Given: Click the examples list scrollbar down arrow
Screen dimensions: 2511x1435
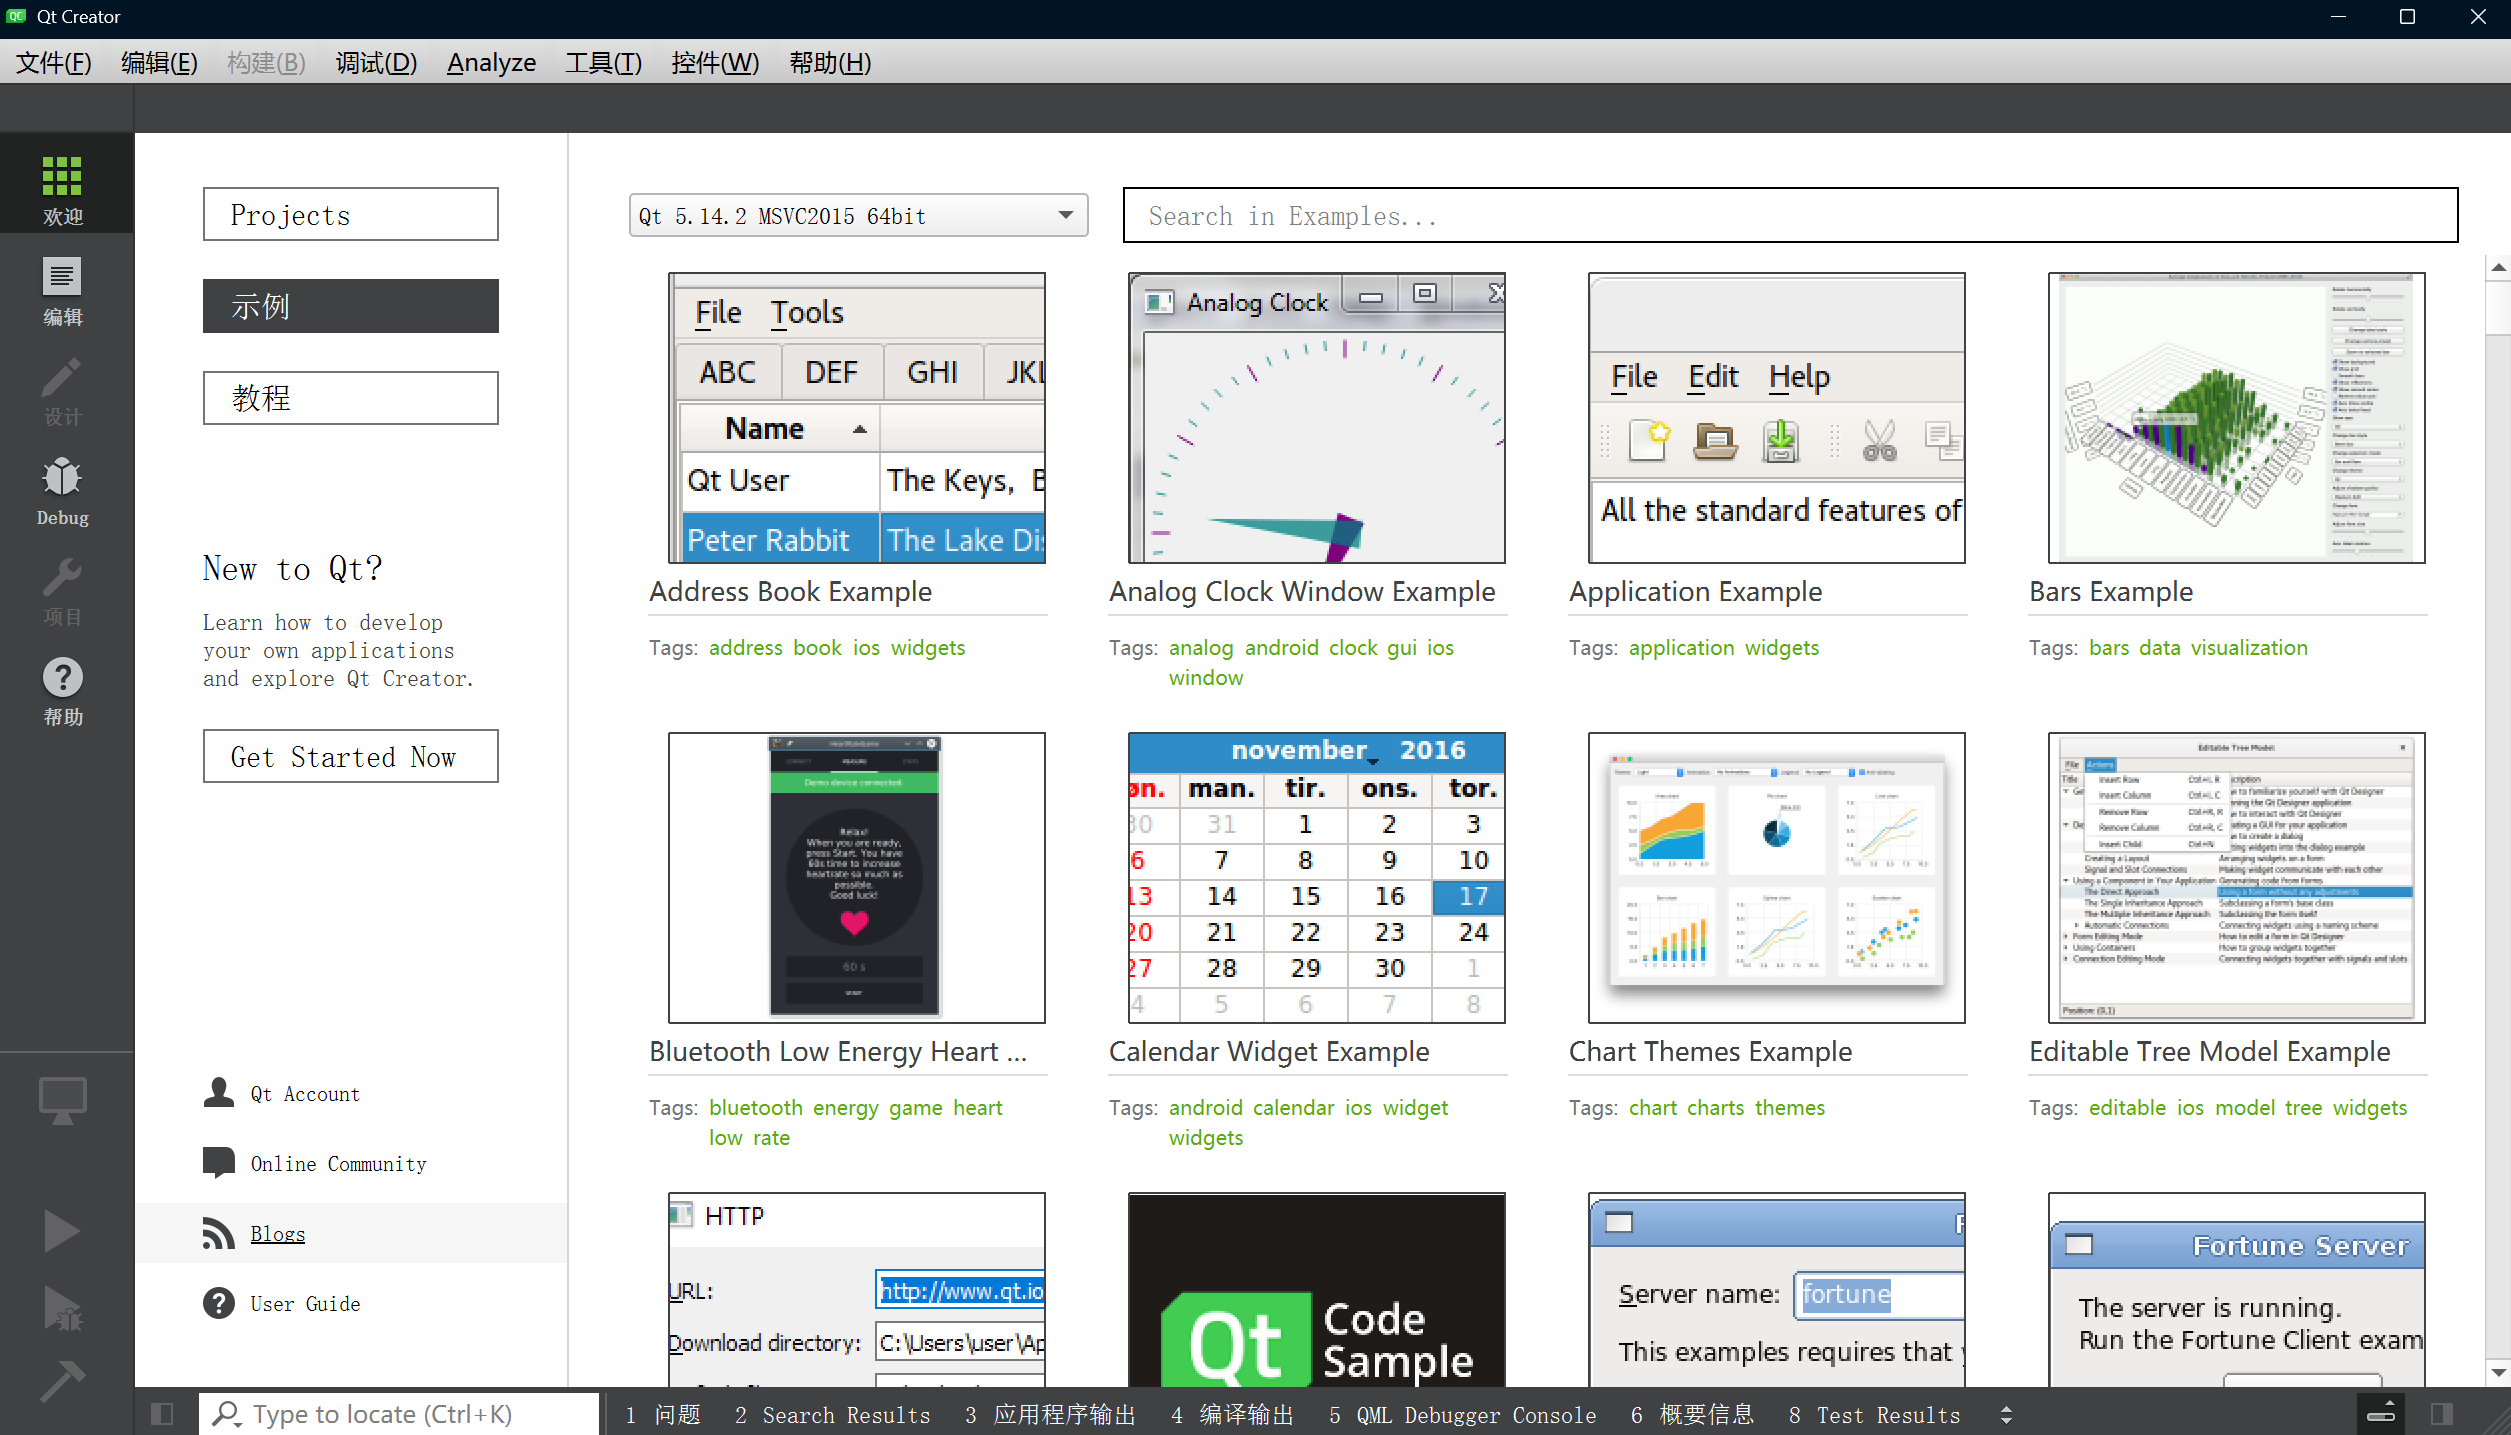Looking at the screenshot, I should 2498,1373.
